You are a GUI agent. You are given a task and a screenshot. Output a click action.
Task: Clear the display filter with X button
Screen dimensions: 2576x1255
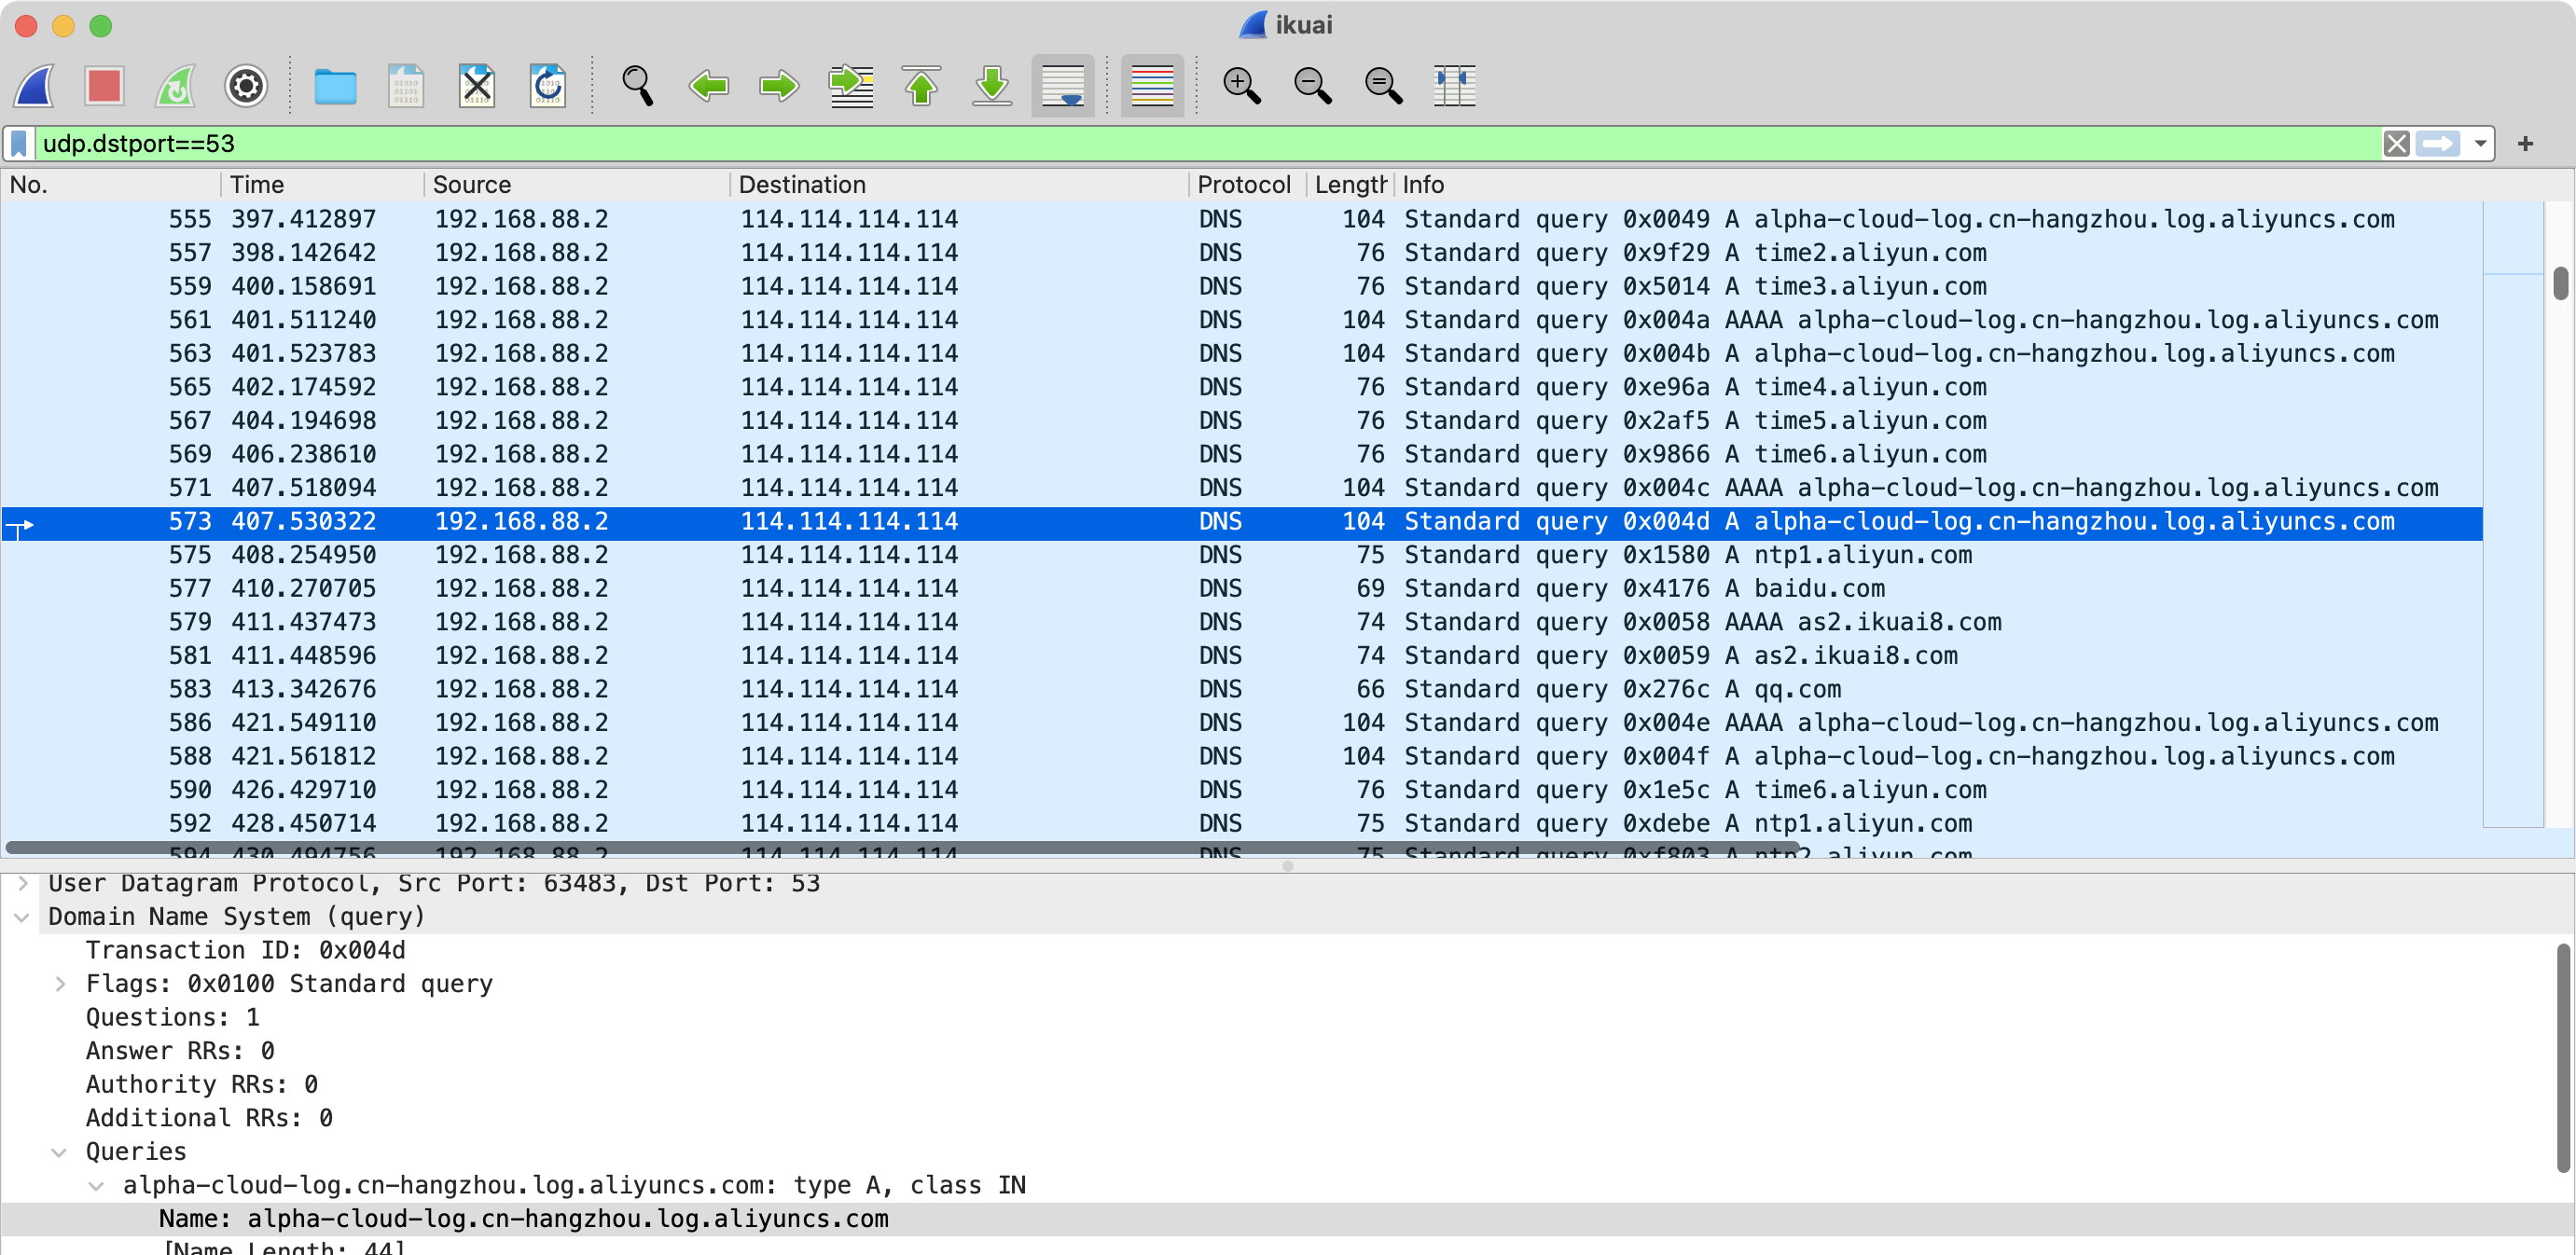click(x=2396, y=144)
